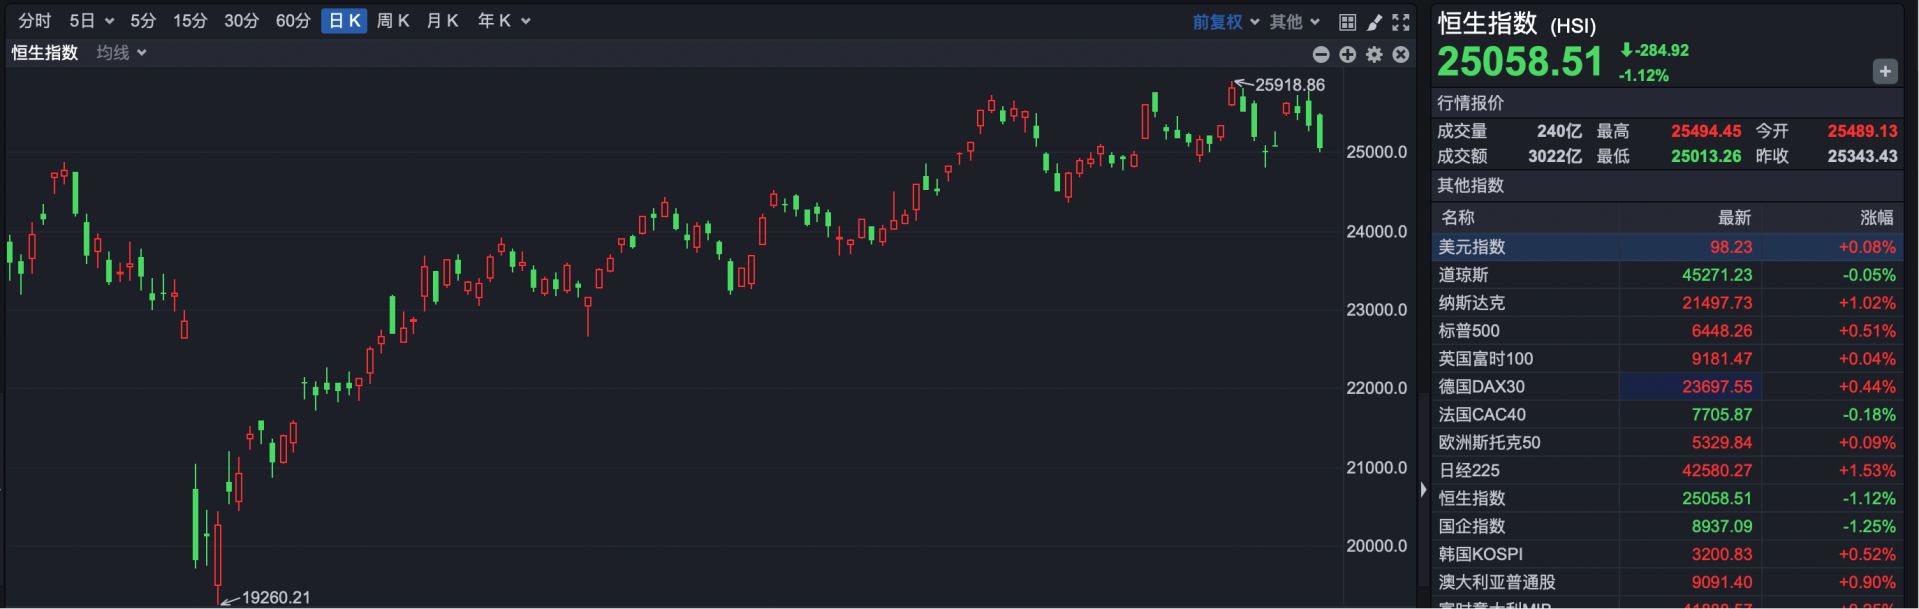
Task: Click the 25058.51 current price
Action: [1520, 62]
